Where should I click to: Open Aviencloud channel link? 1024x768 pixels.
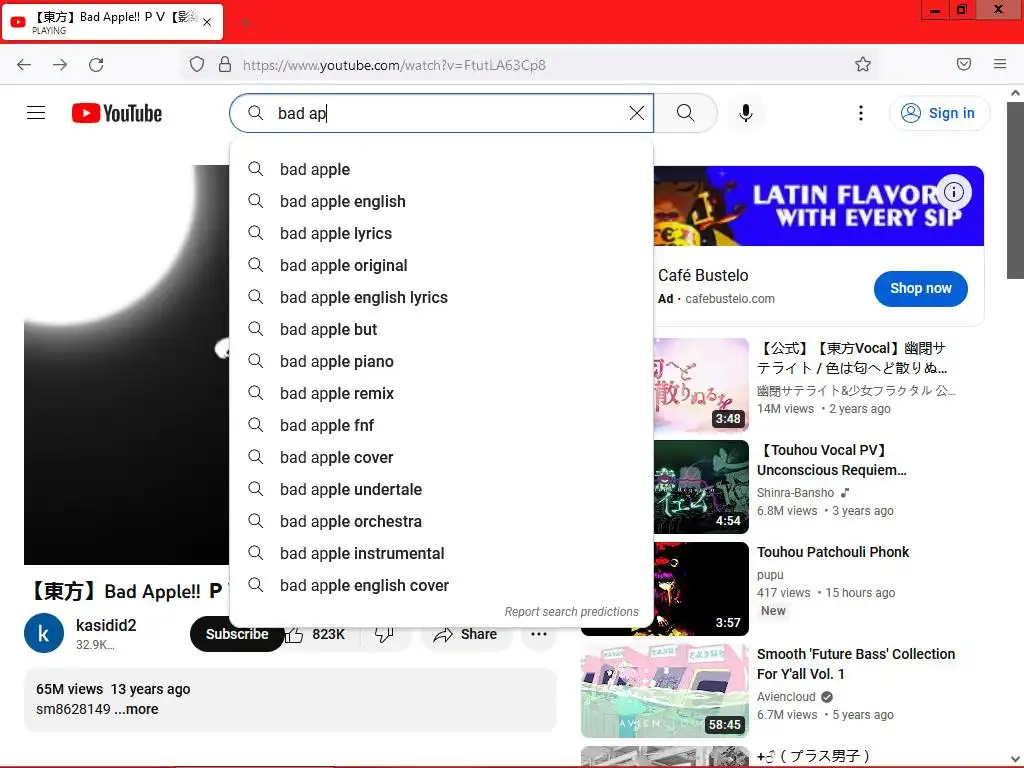coord(786,697)
